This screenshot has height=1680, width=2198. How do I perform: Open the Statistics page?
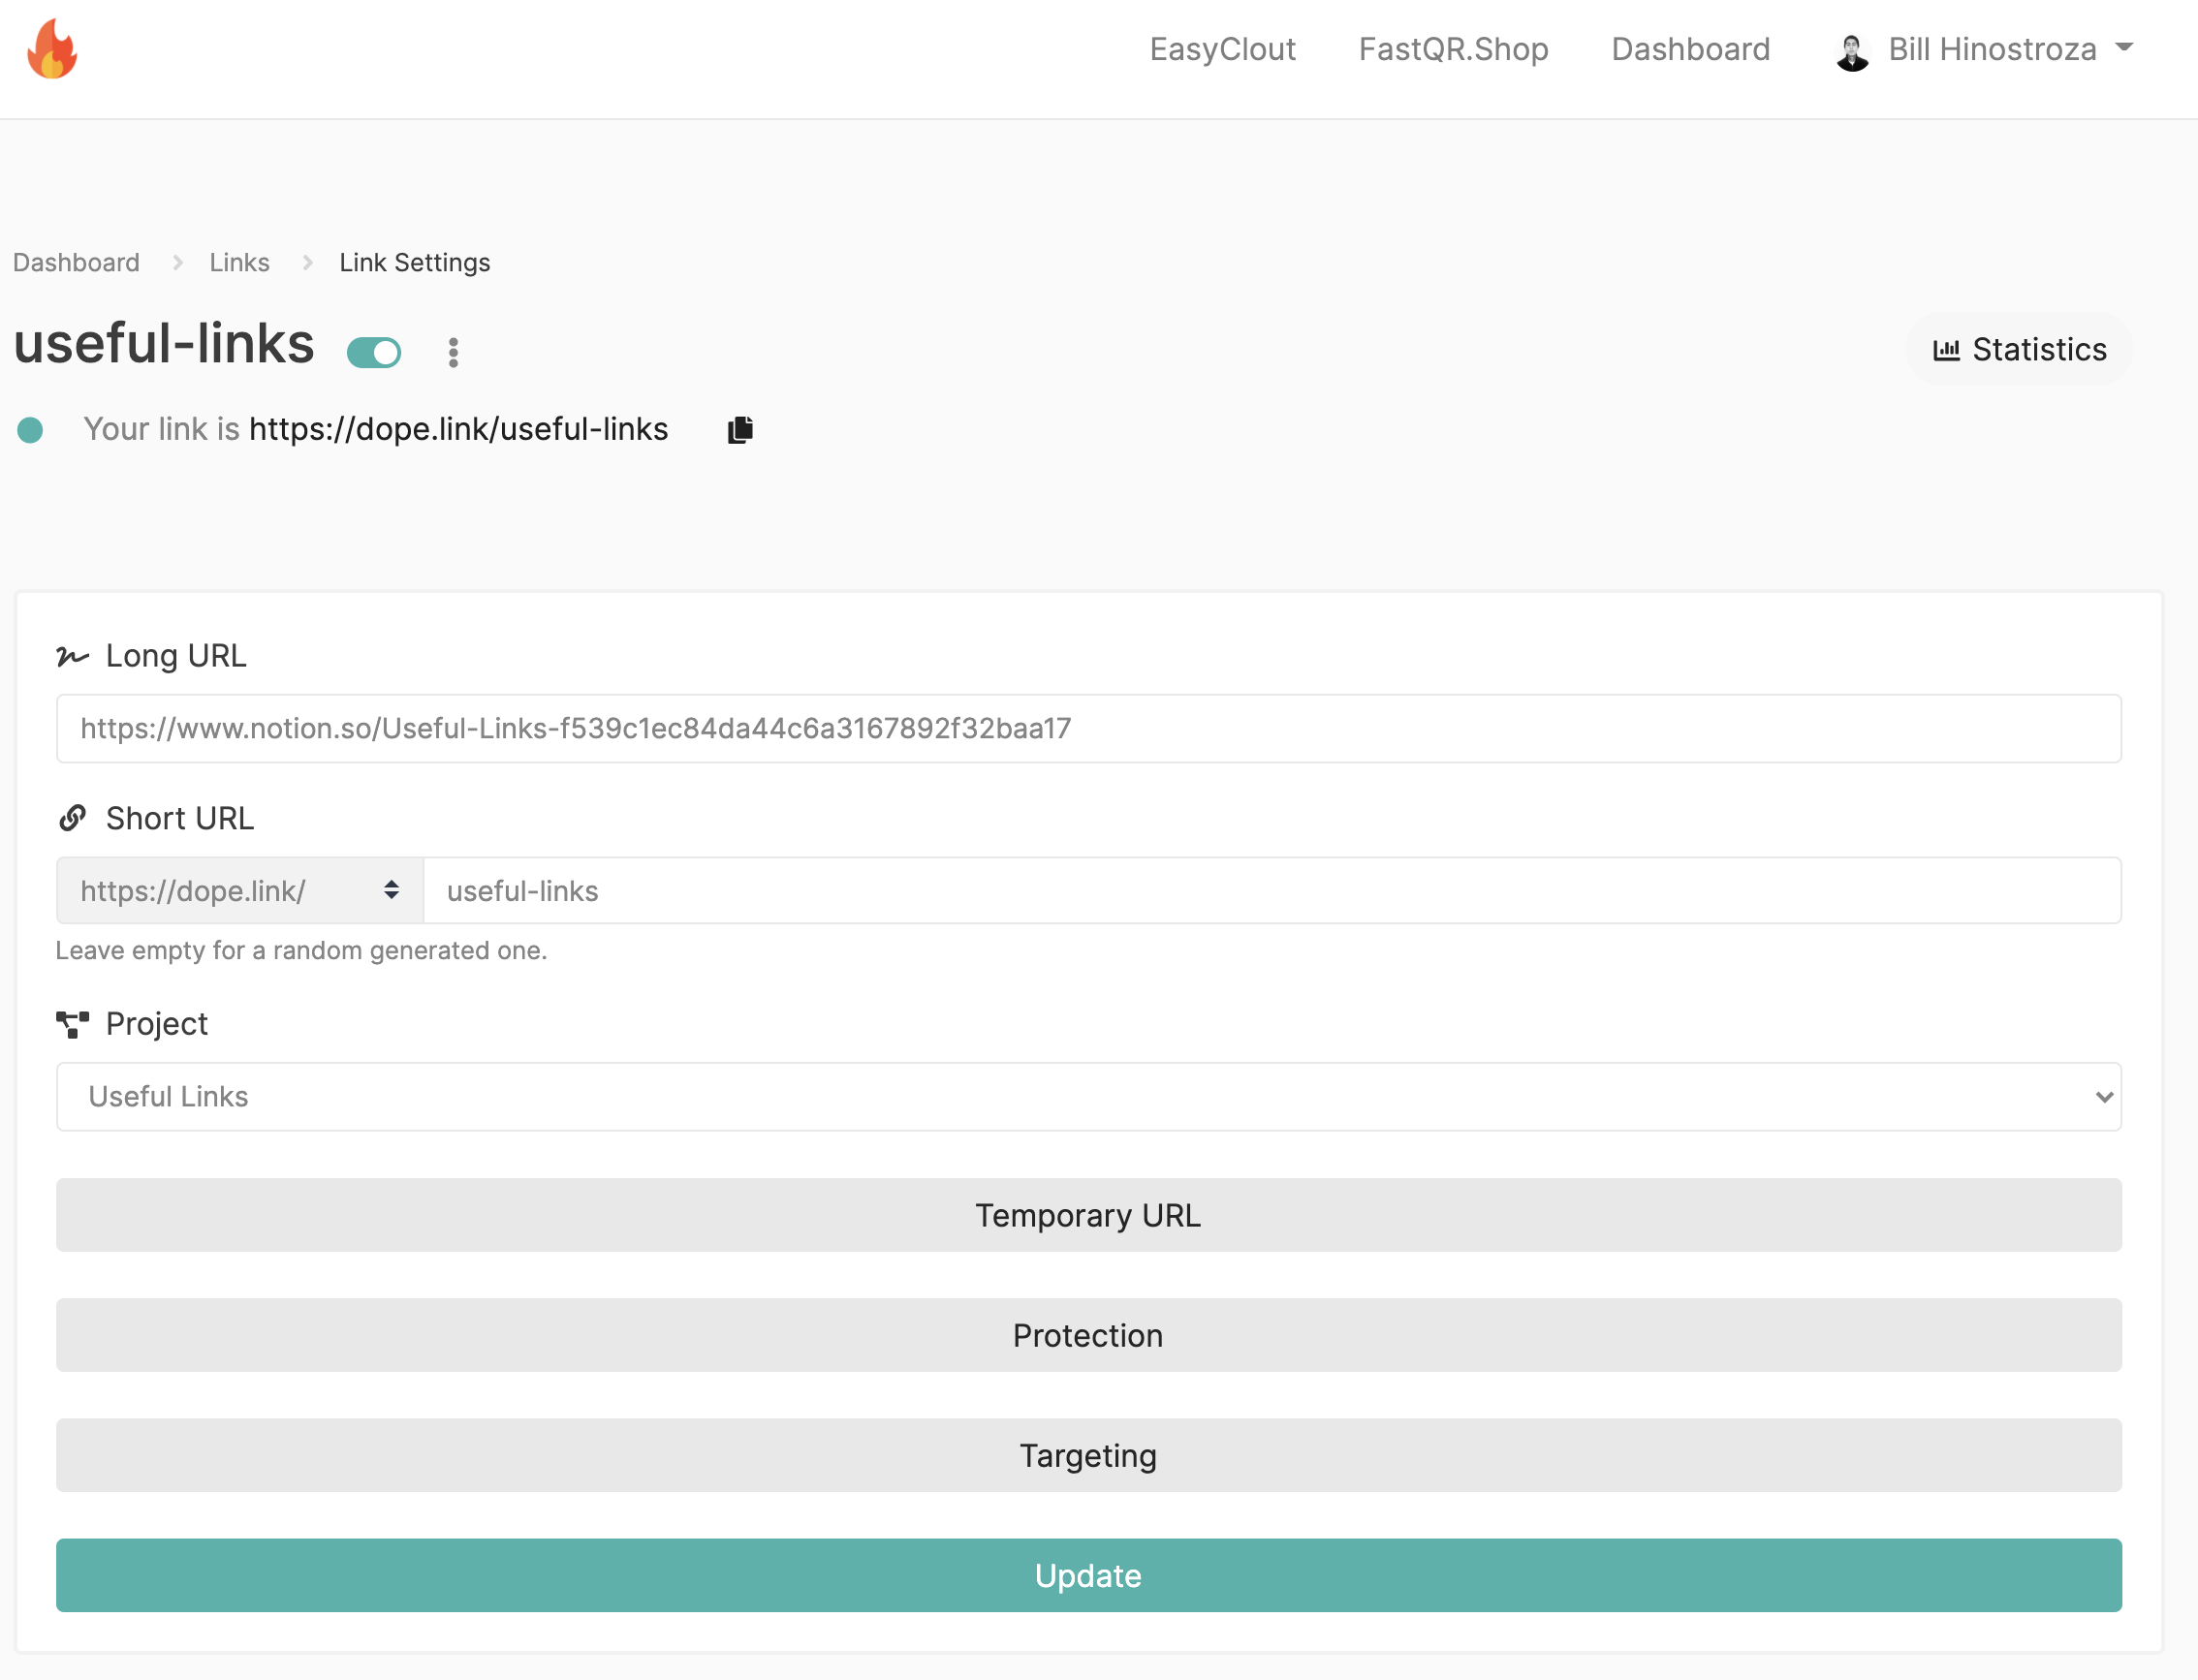(x=2019, y=349)
